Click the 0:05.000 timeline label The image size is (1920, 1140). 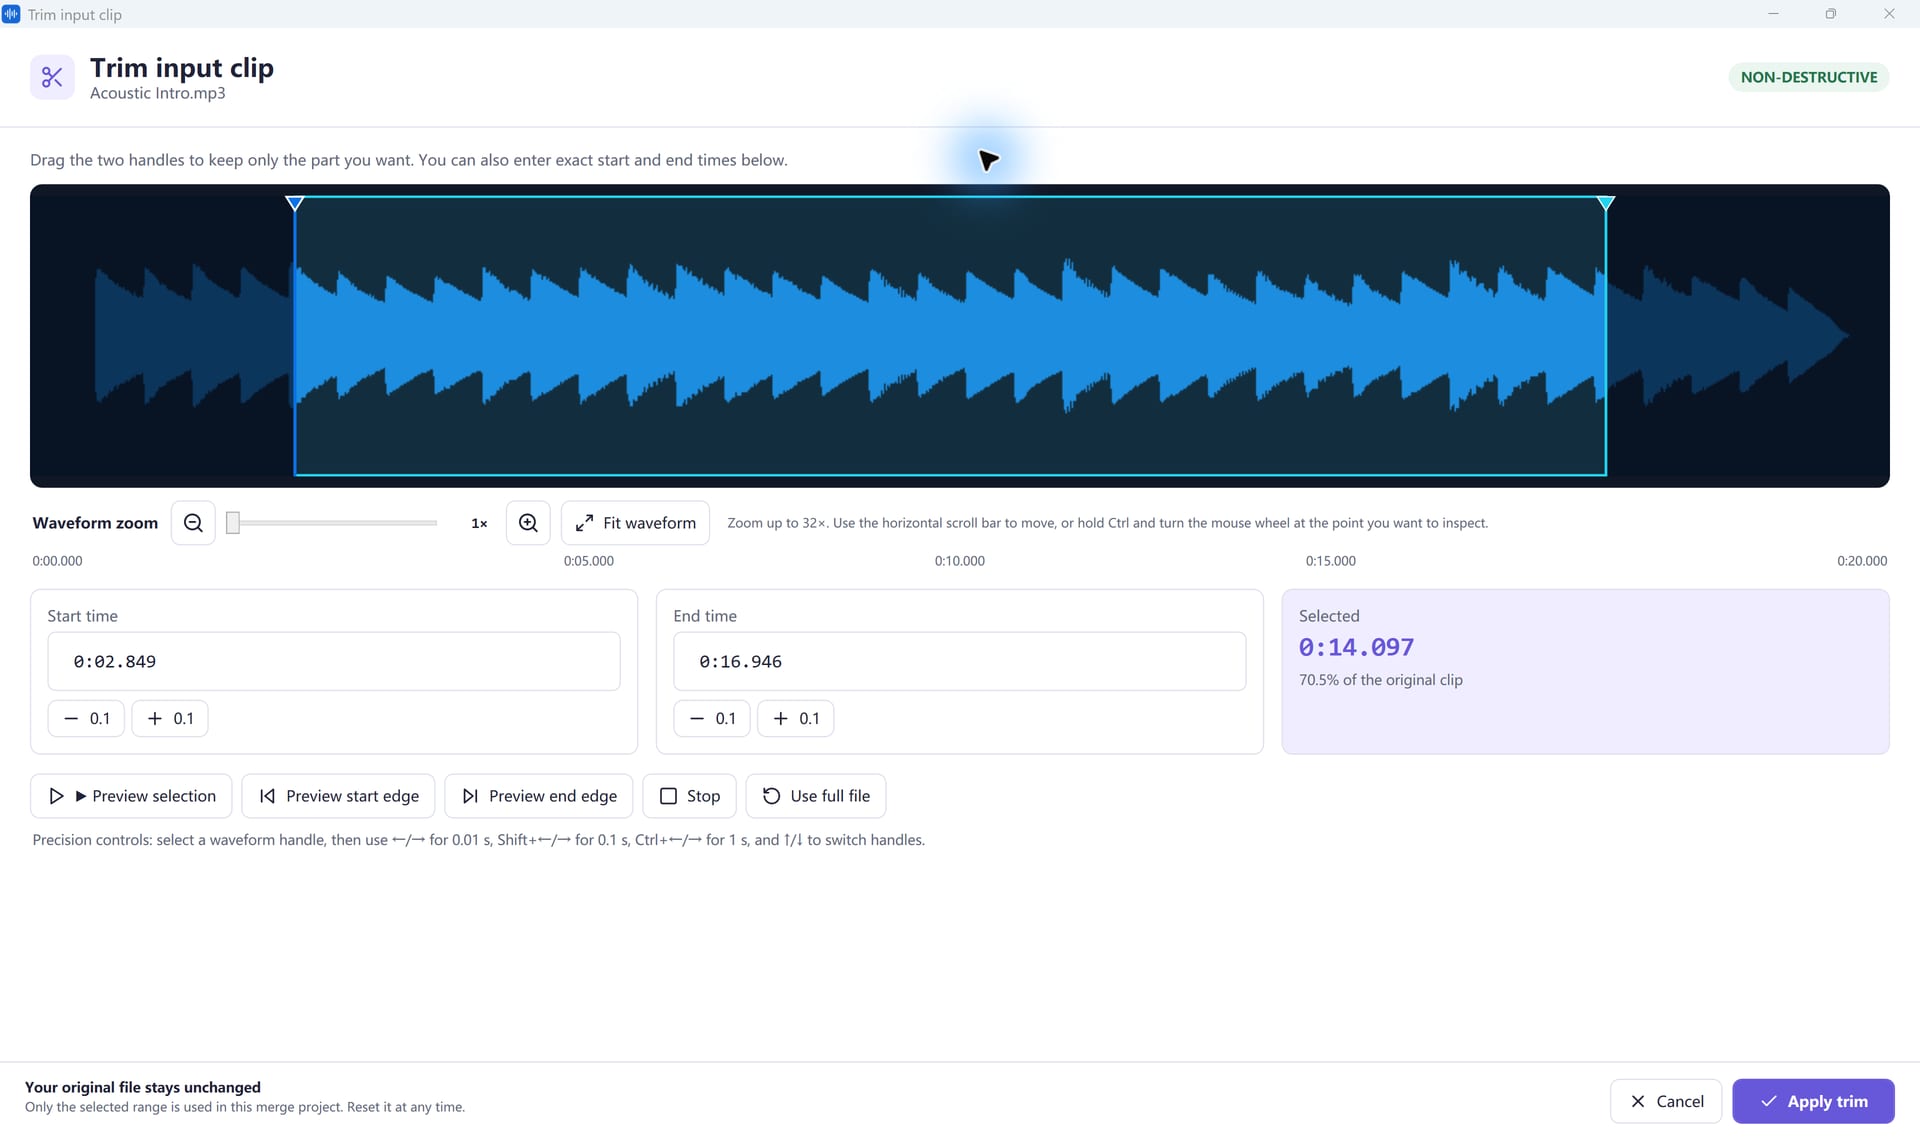(589, 561)
